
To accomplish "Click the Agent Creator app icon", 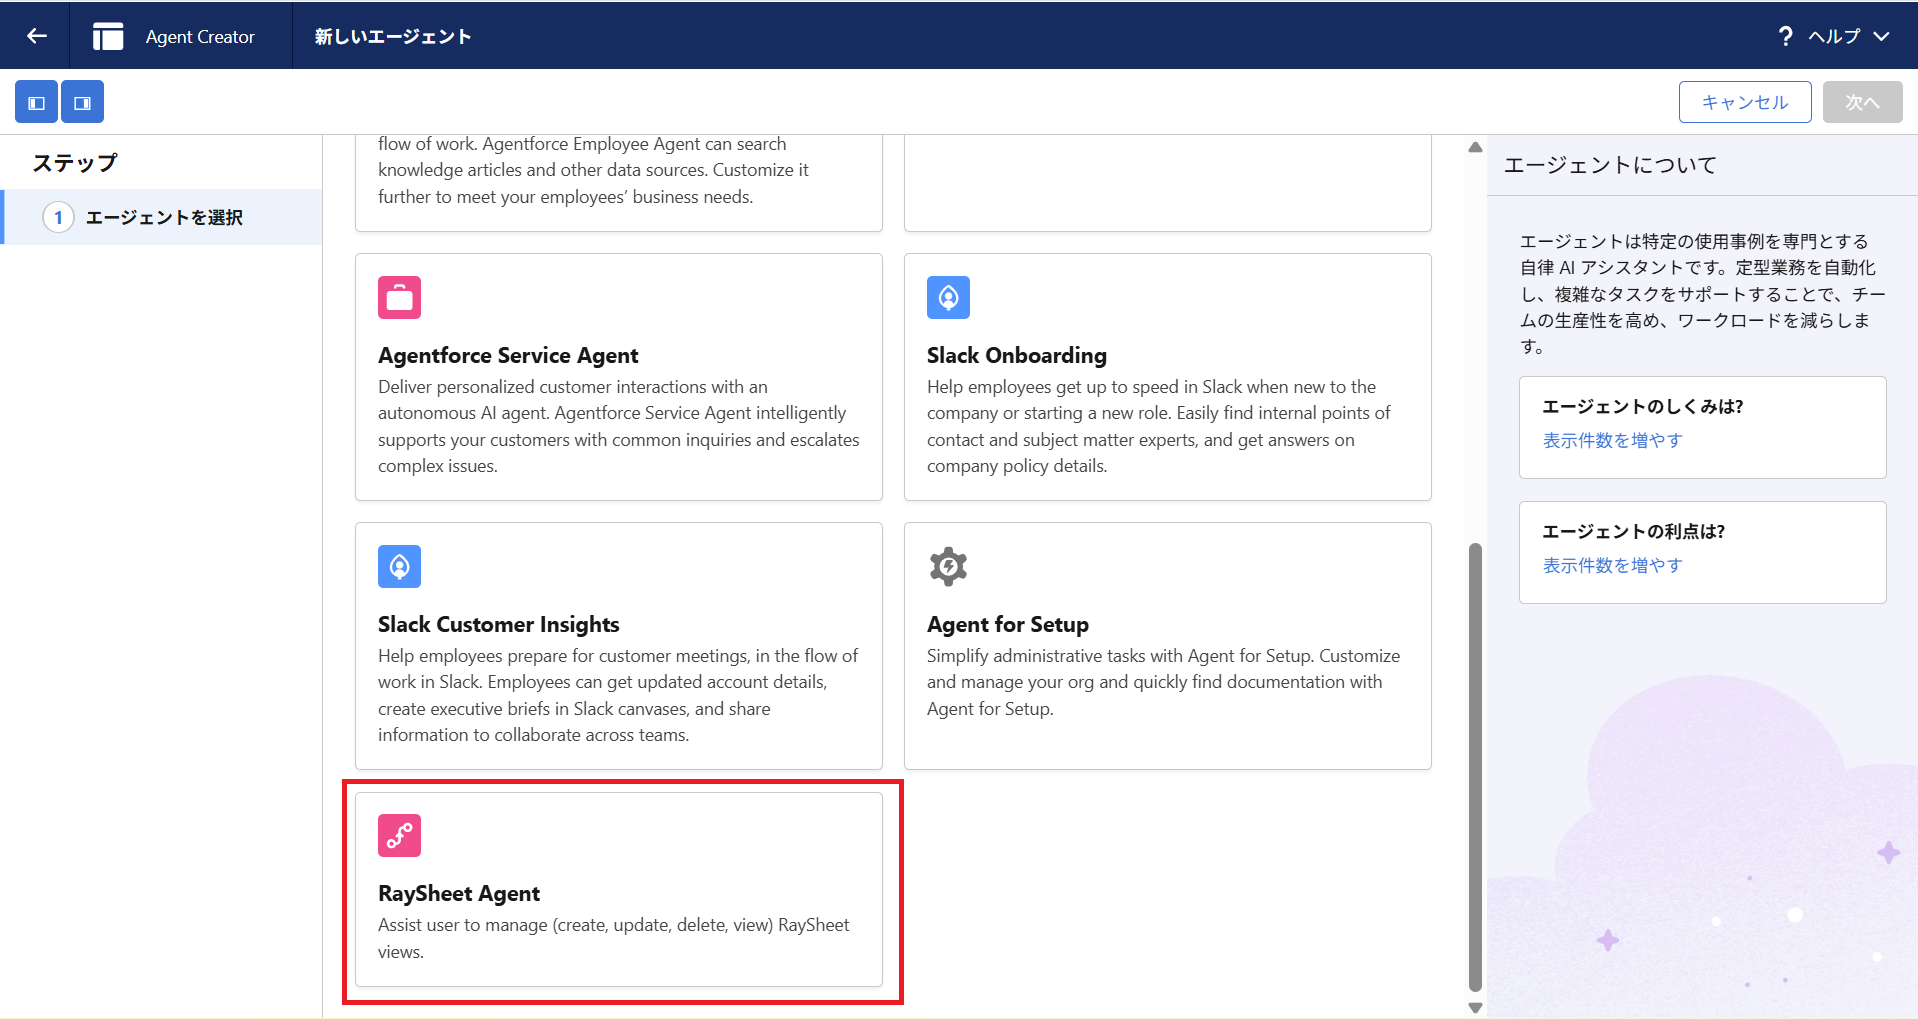I will coord(108,36).
